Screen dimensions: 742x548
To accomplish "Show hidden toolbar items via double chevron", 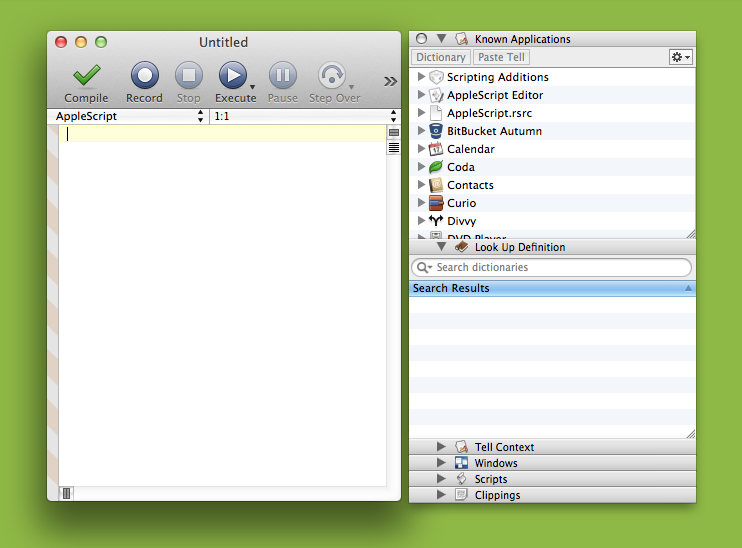I will (x=390, y=81).
